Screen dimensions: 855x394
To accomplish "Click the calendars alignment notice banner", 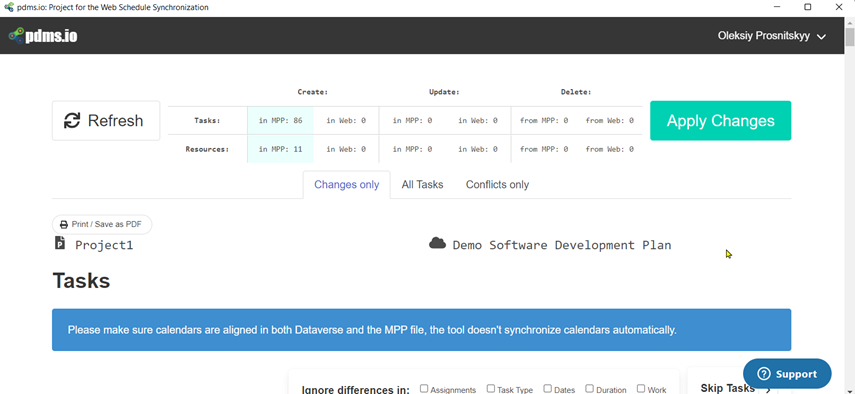I will [422, 330].
